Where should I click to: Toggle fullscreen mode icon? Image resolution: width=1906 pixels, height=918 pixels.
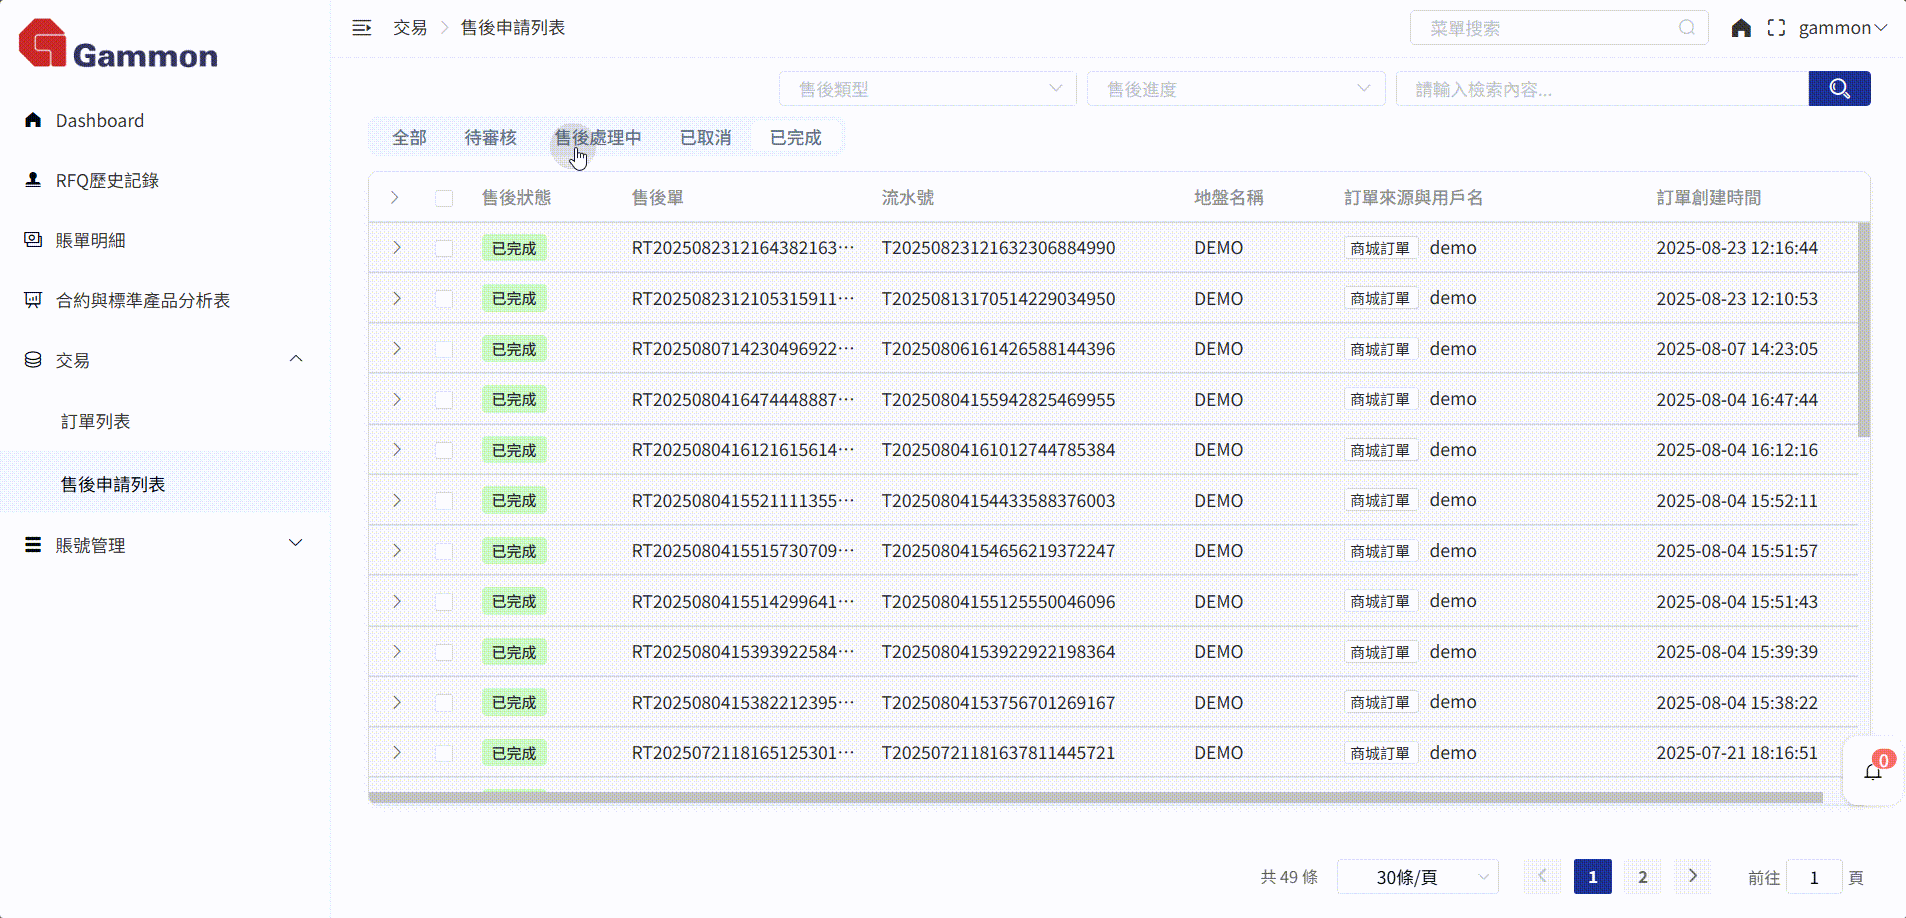click(x=1776, y=28)
